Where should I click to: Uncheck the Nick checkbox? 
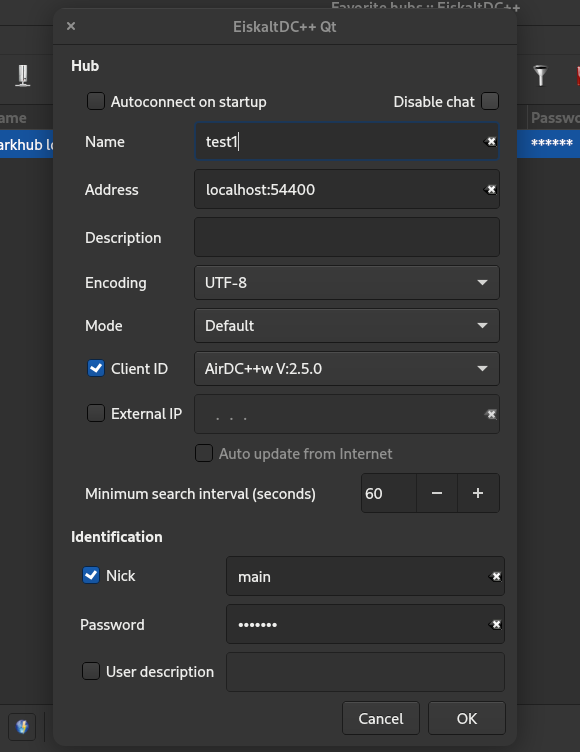click(91, 576)
